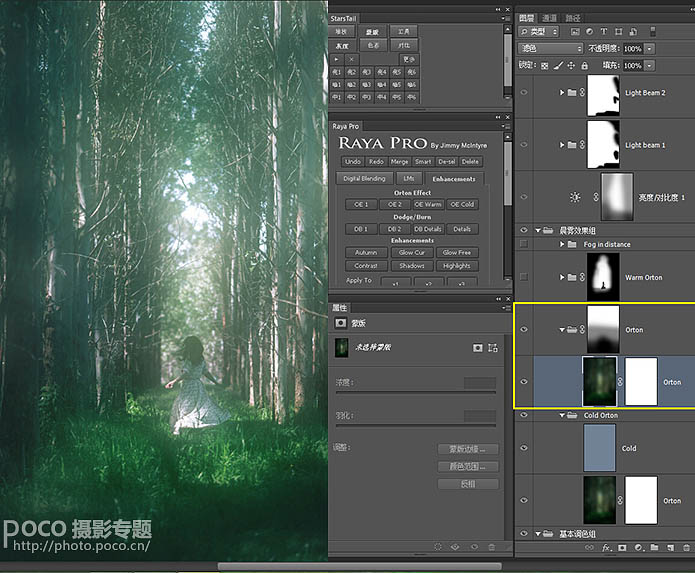
Task: Create a new group folder icon
Action: click(x=654, y=548)
